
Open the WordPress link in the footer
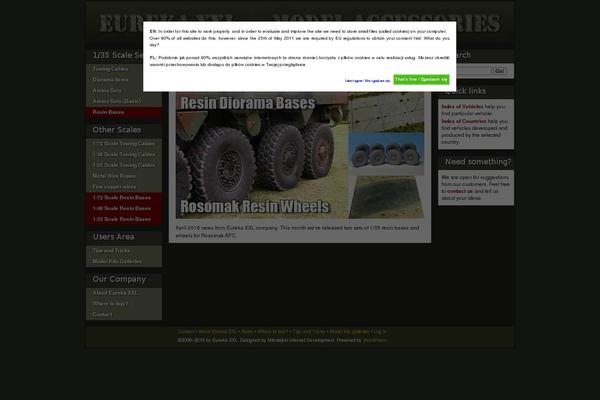coord(375,340)
